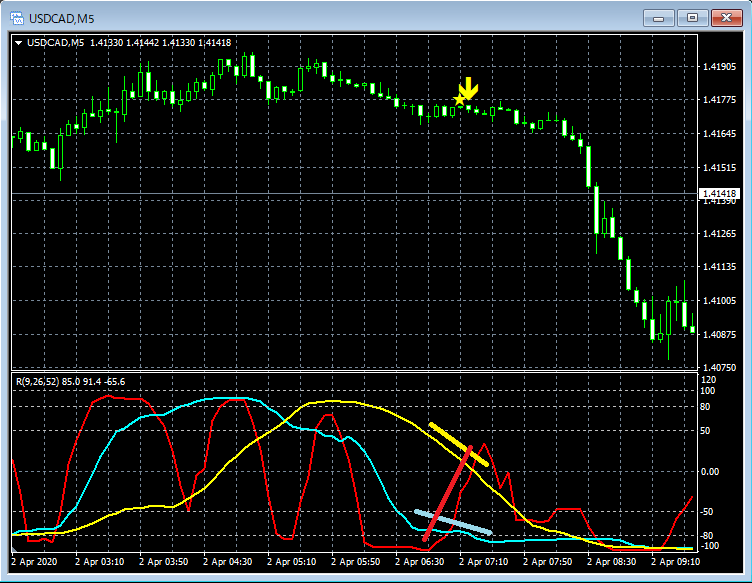Viewport: 752px width, 583px height.
Task: Click the indicator scale value 100
Action: pos(709,392)
